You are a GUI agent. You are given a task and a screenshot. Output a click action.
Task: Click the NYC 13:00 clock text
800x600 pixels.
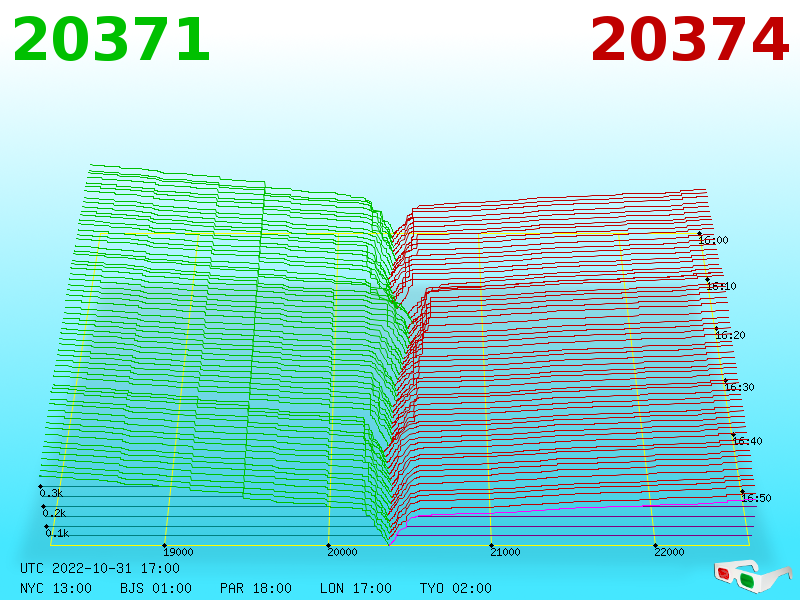click(x=56, y=588)
